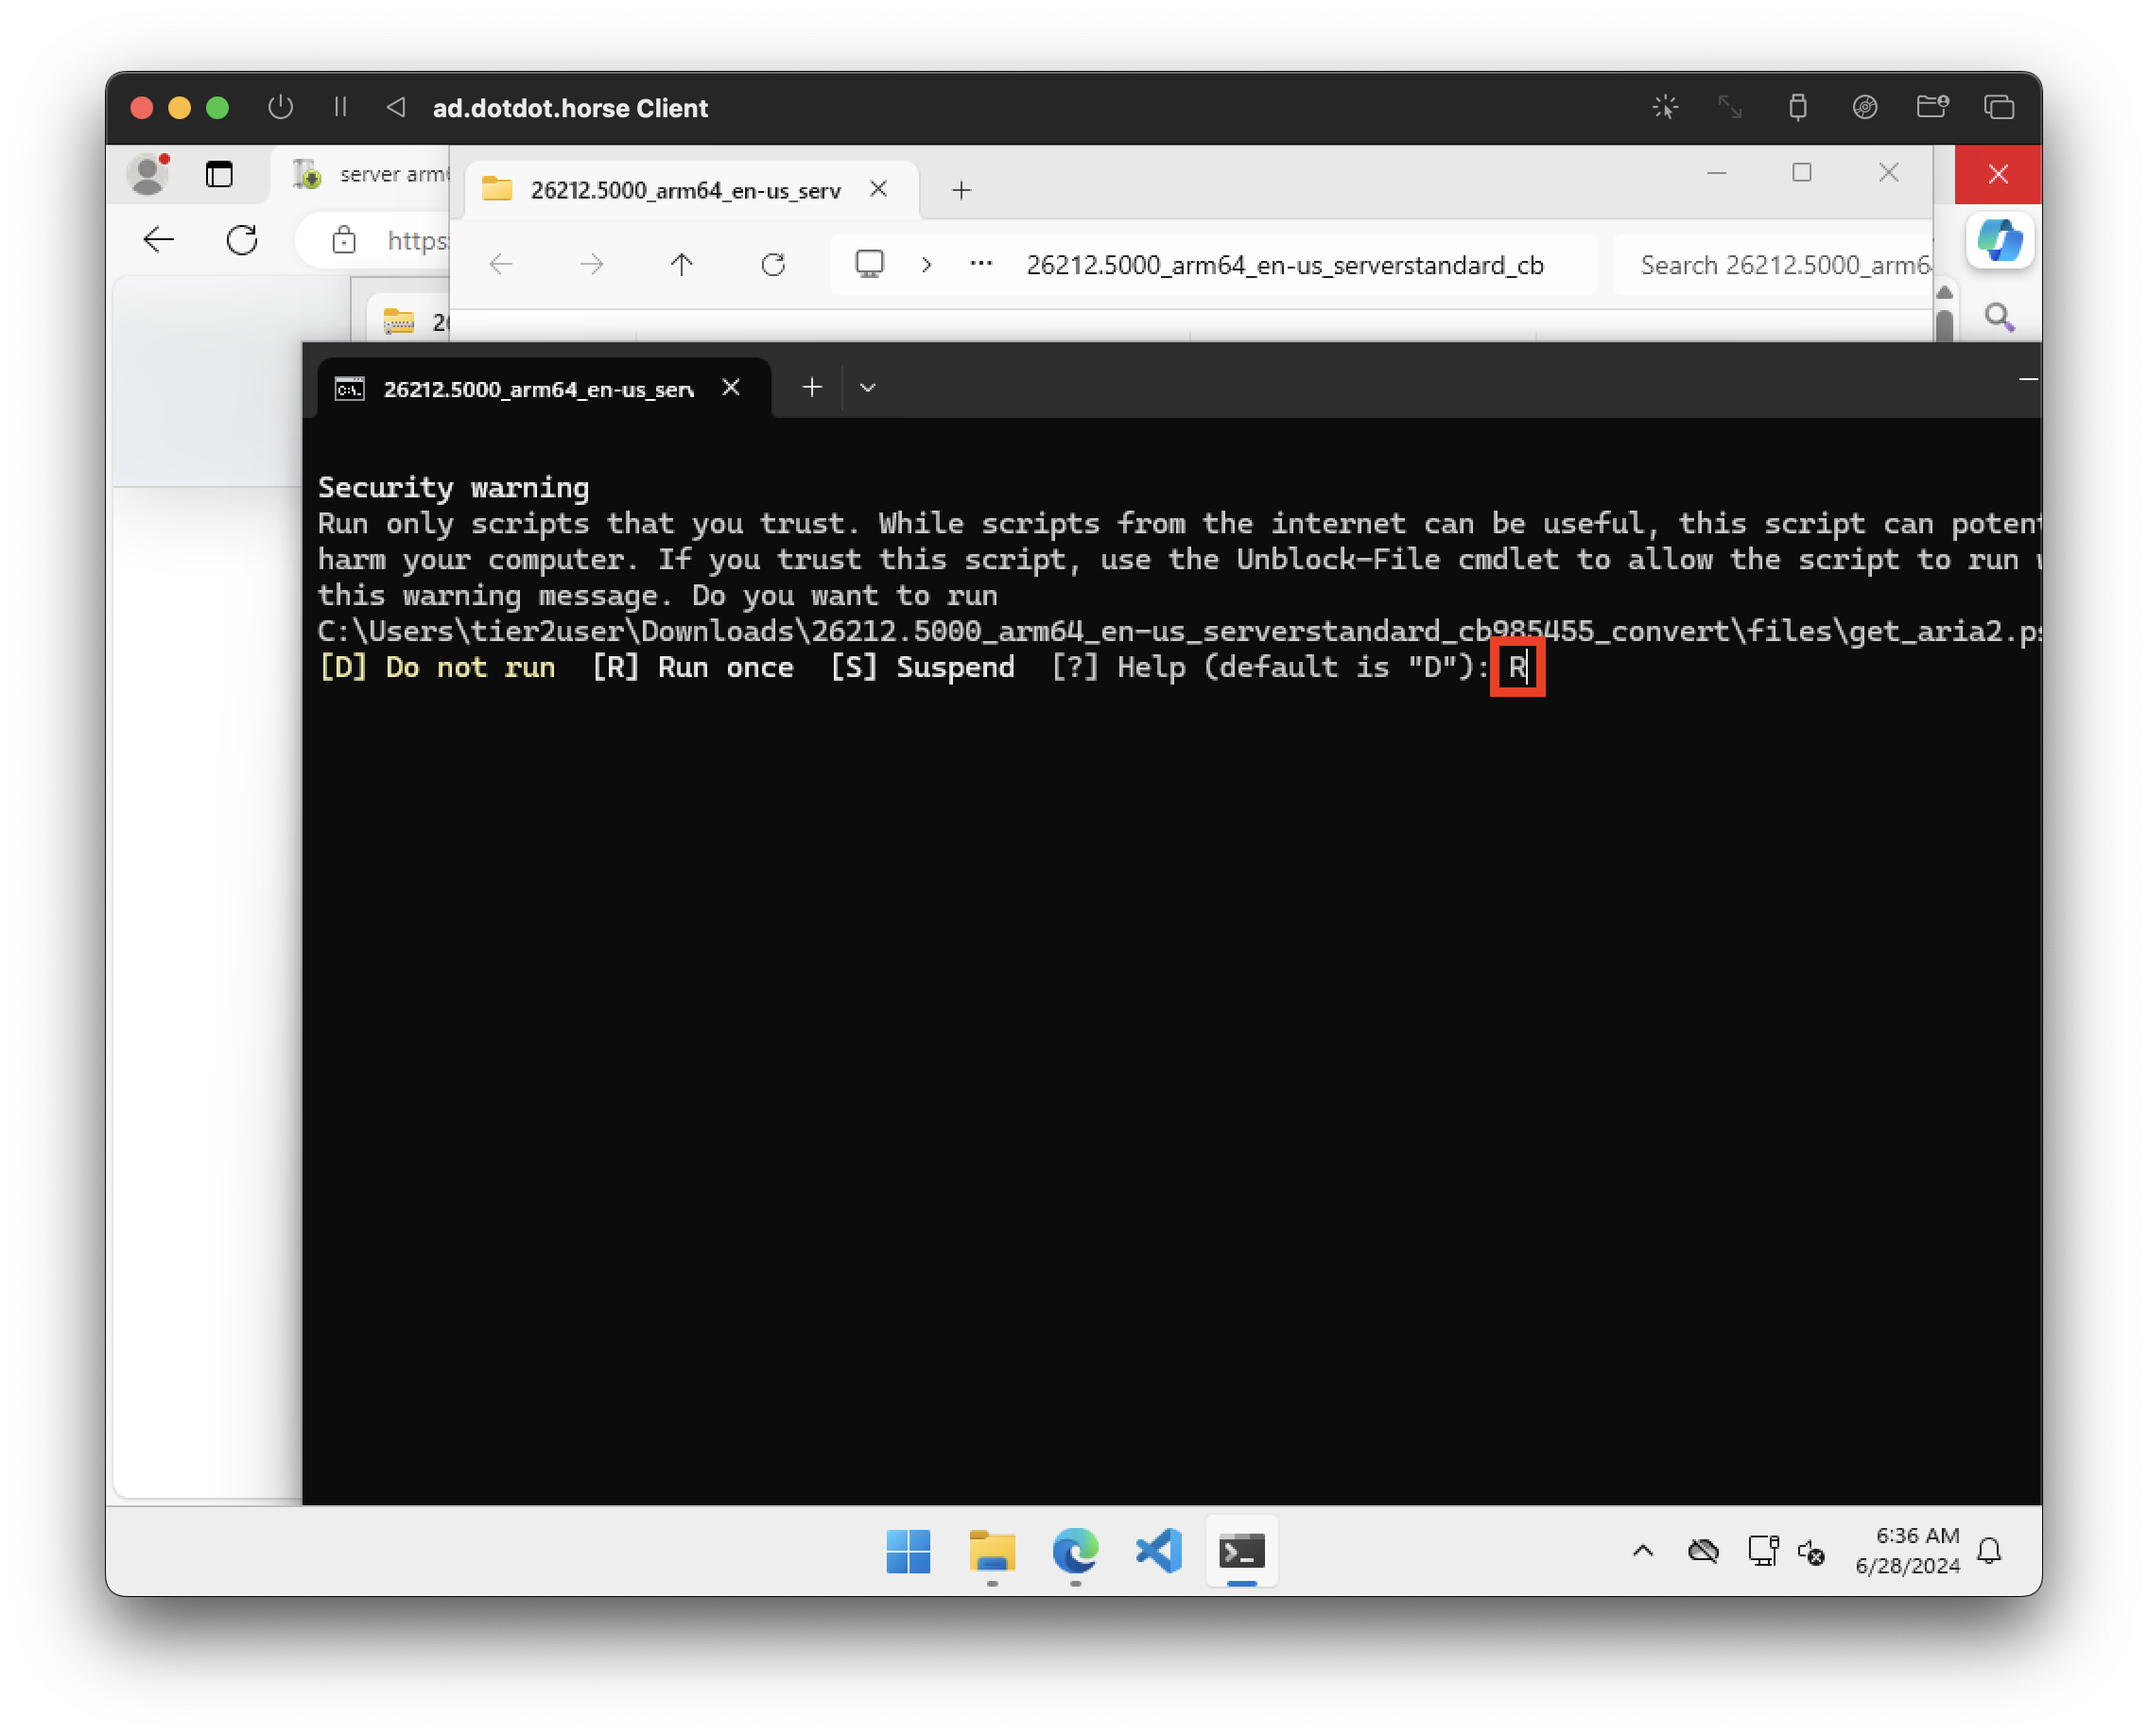Click the red macOS close button
This screenshot has height=1736, width=2148.
[x=142, y=107]
